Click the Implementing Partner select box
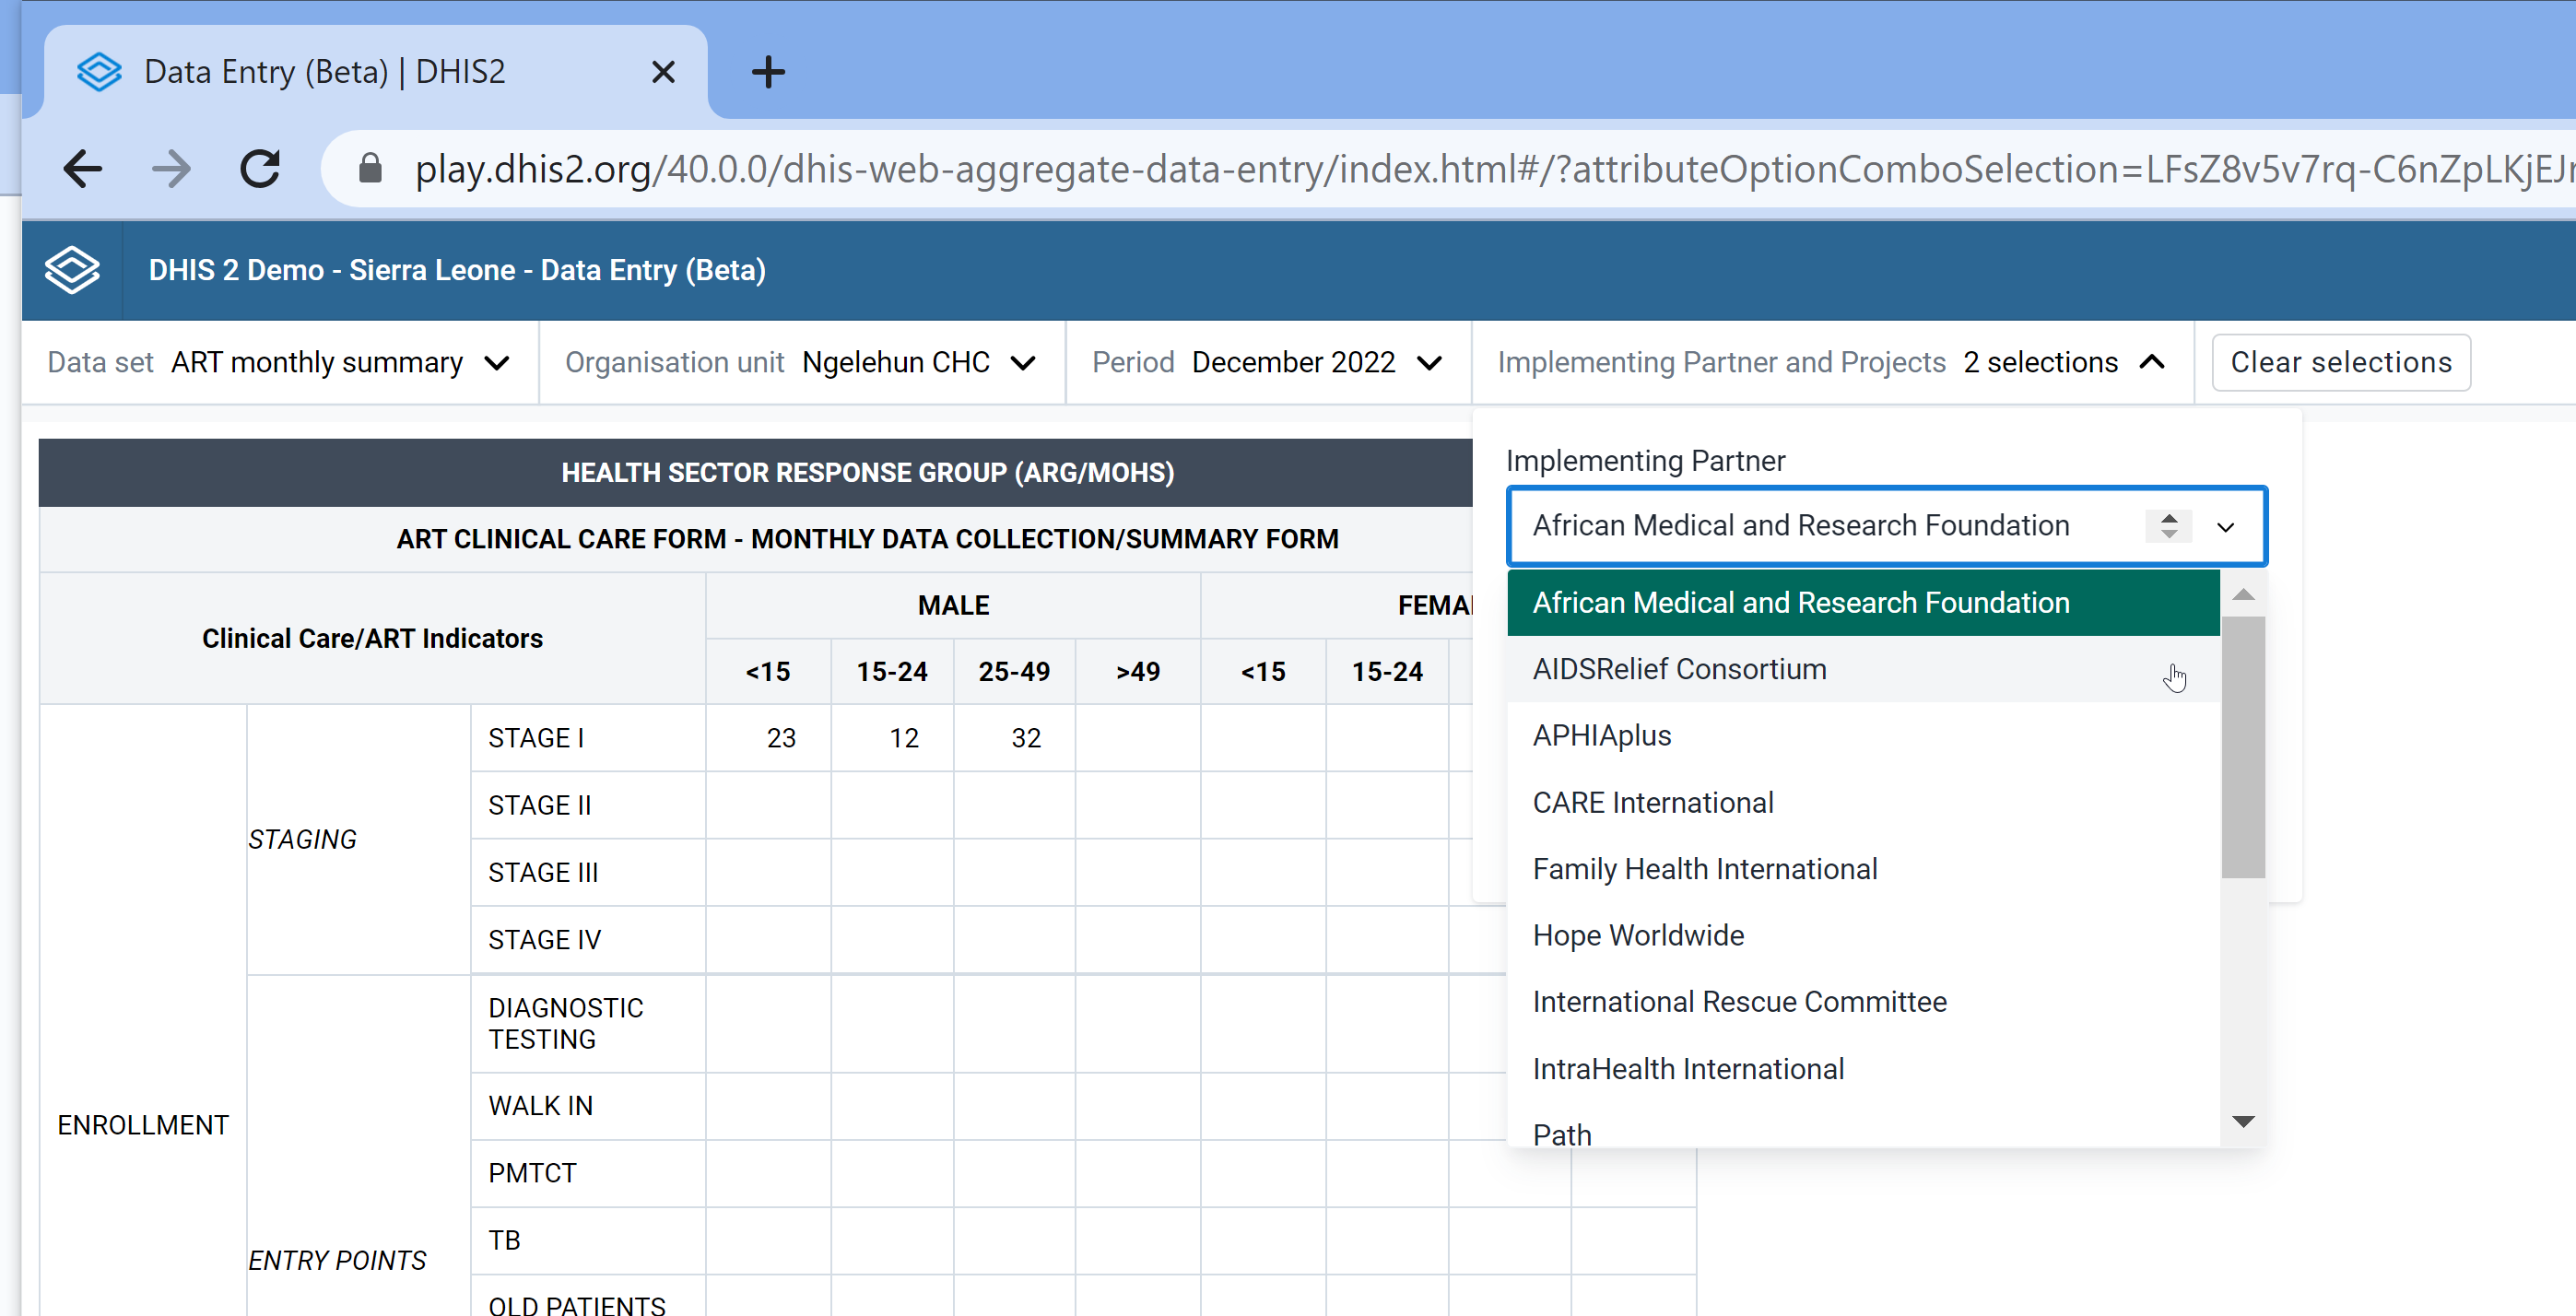The height and width of the screenshot is (1316, 2576). tap(1886, 526)
